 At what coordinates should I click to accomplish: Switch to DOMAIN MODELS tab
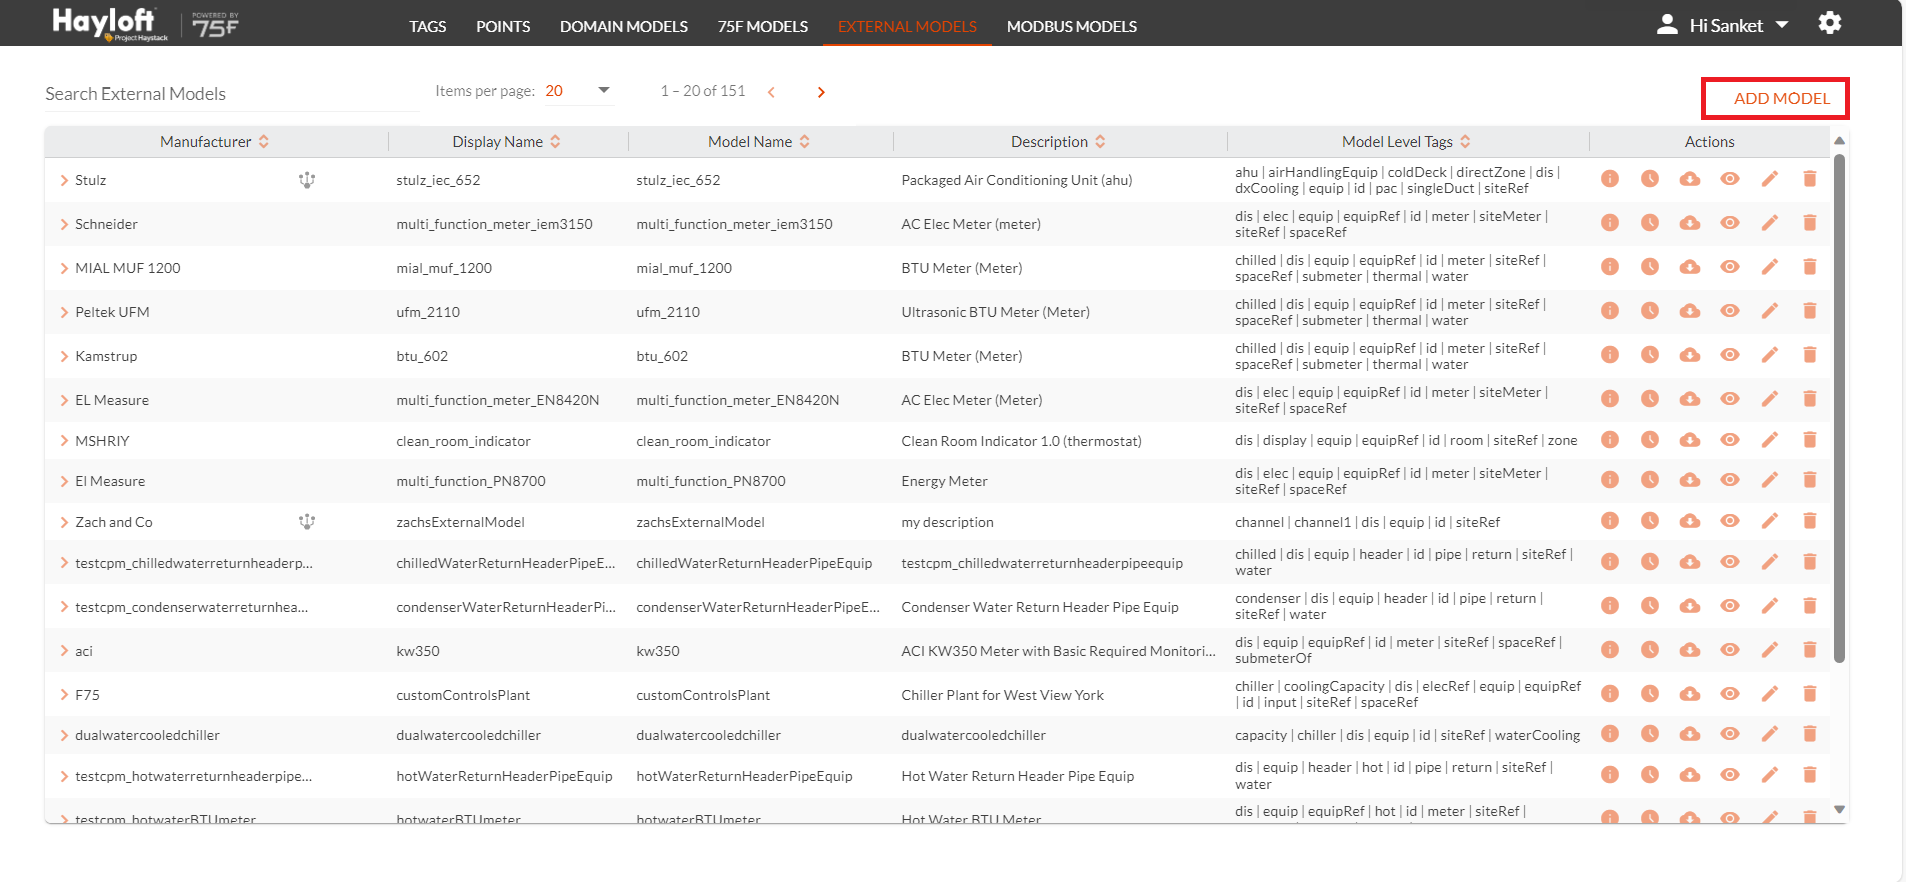pos(624,26)
